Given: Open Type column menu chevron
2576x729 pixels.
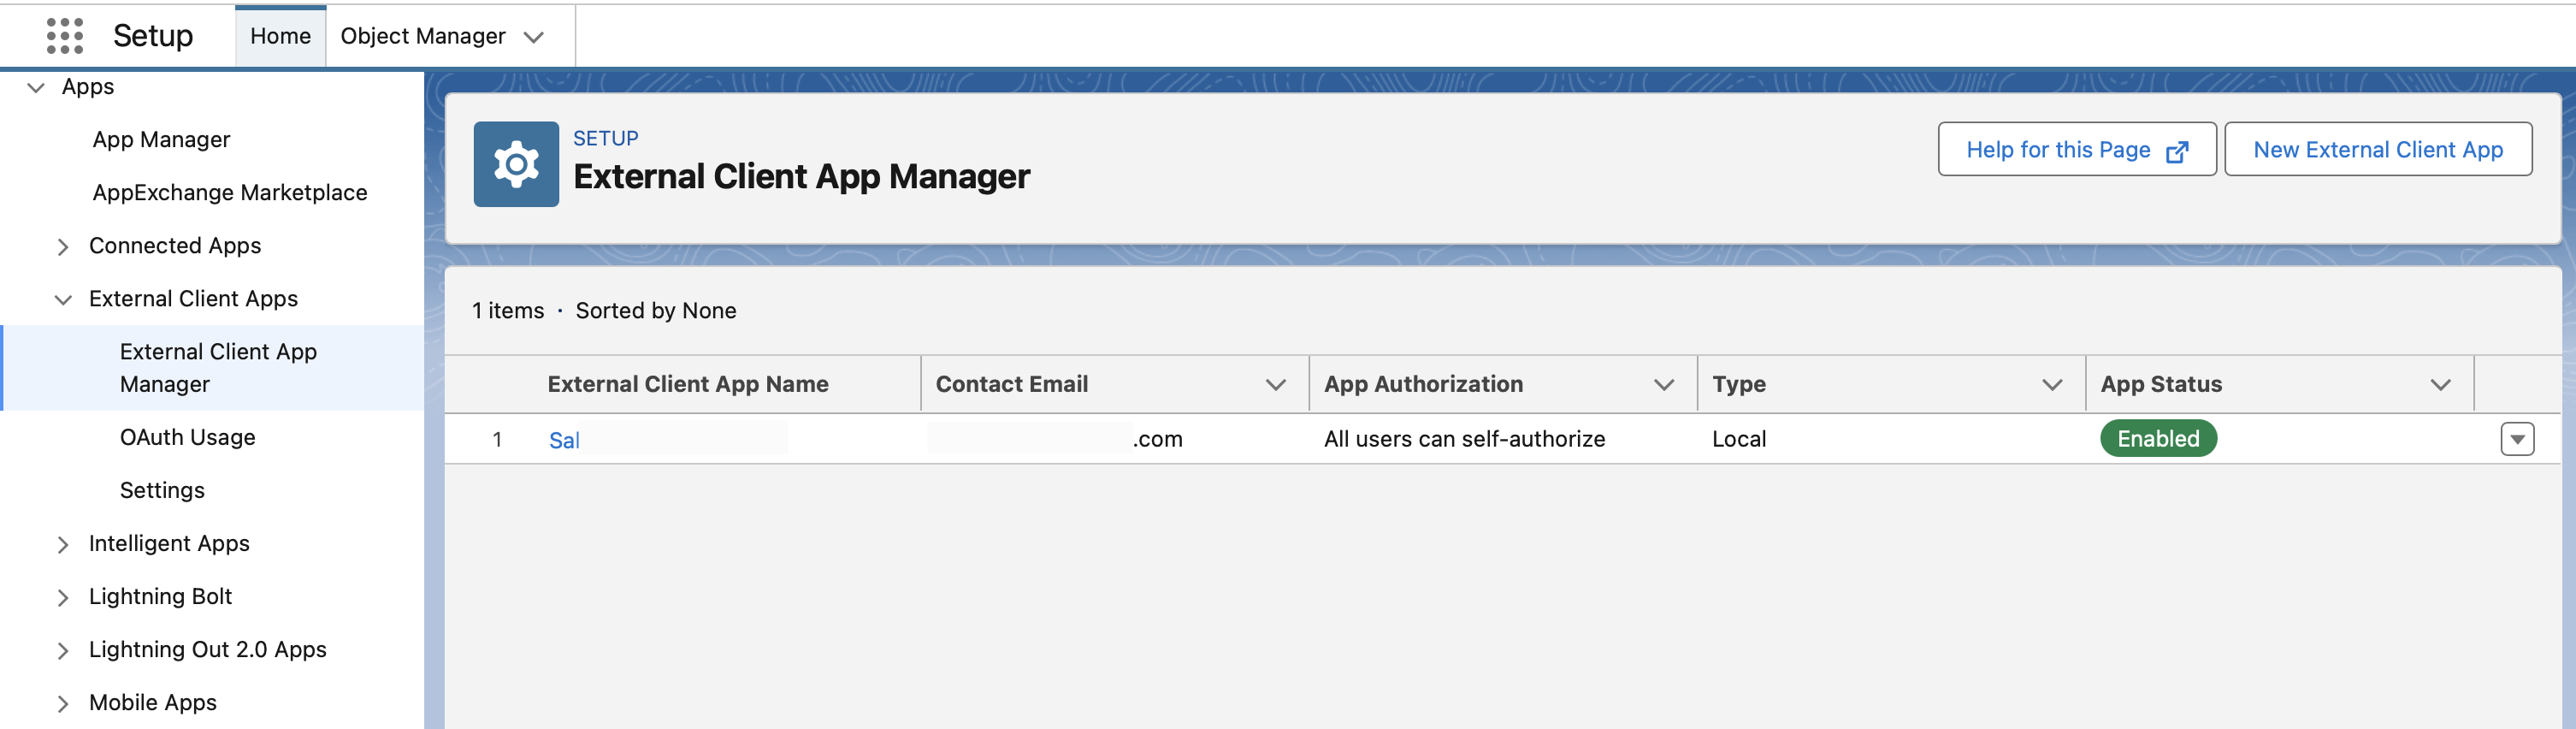Looking at the screenshot, I should tap(2052, 385).
